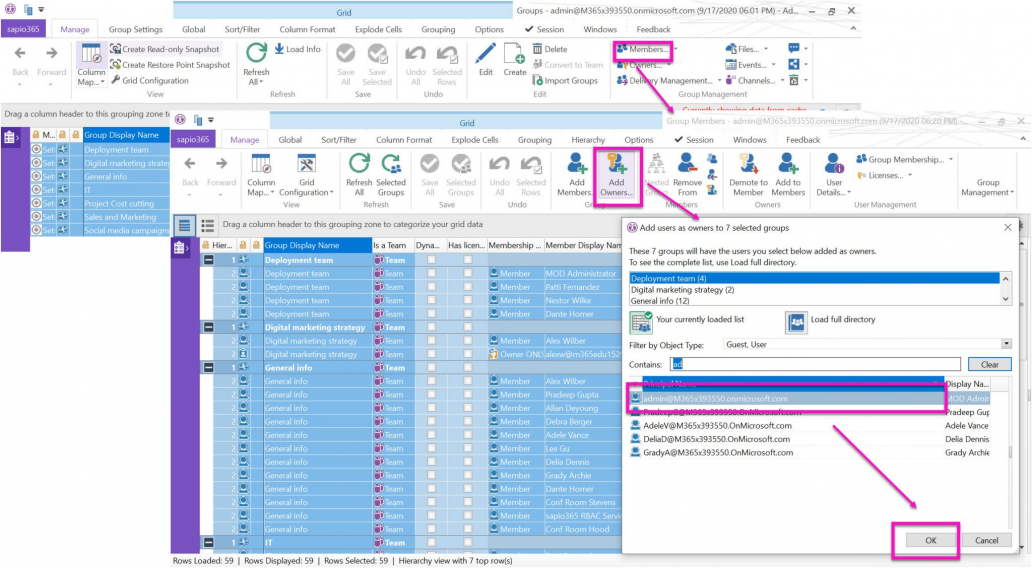This screenshot has width=1032, height=568.
Task: Open Filter by Object Type dropdown
Action: click(1006, 344)
